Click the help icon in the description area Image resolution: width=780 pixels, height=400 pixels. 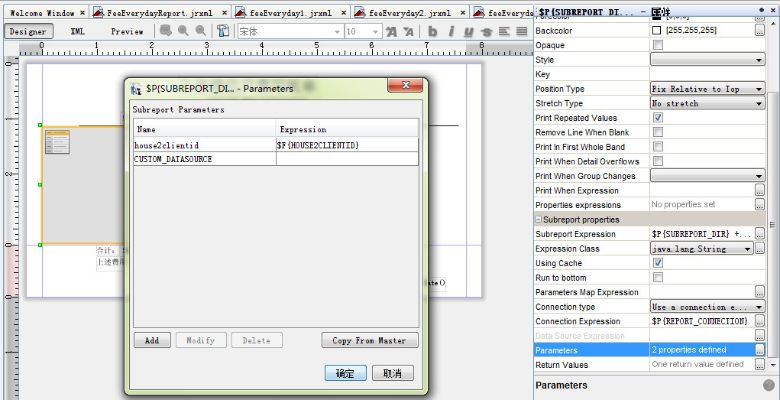[x=768, y=385]
